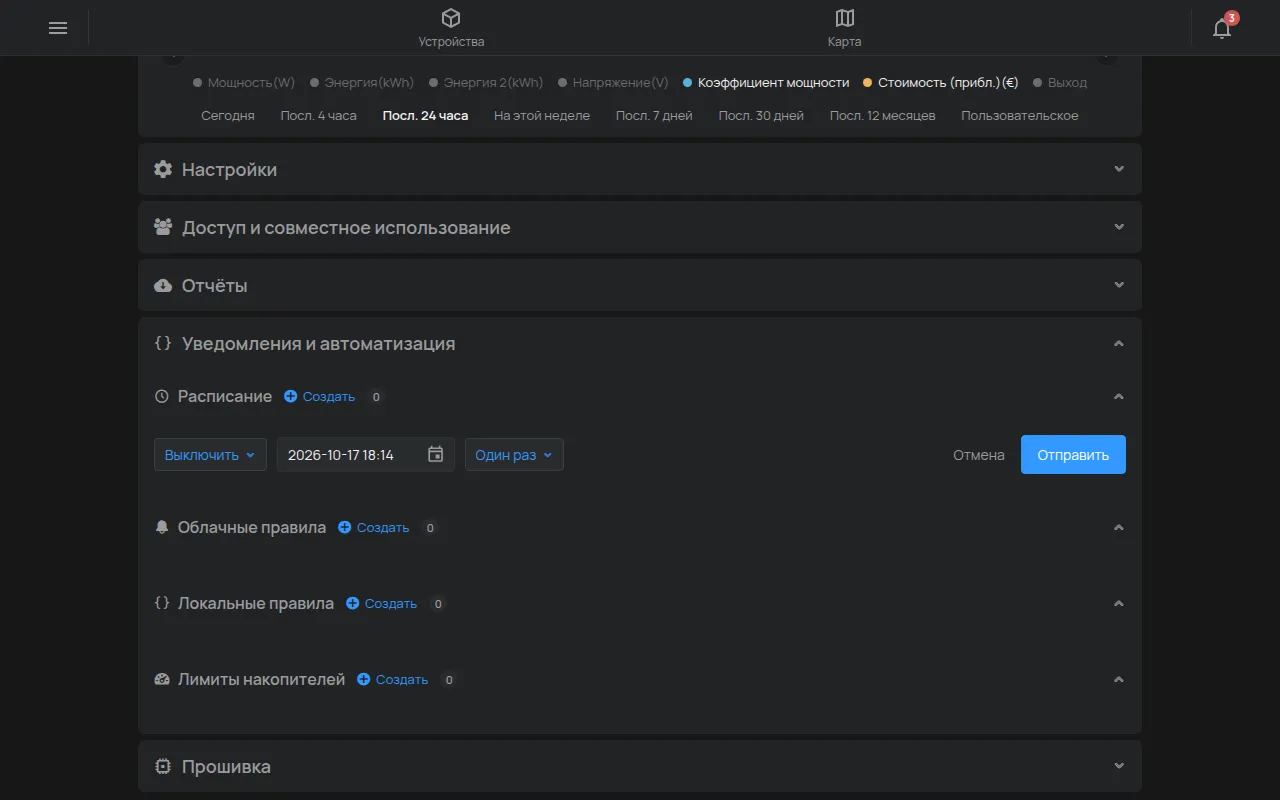Viewport: 1280px width, 800px height.
Task: Click plus icon to create Облачные правила
Action: point(344,527)
